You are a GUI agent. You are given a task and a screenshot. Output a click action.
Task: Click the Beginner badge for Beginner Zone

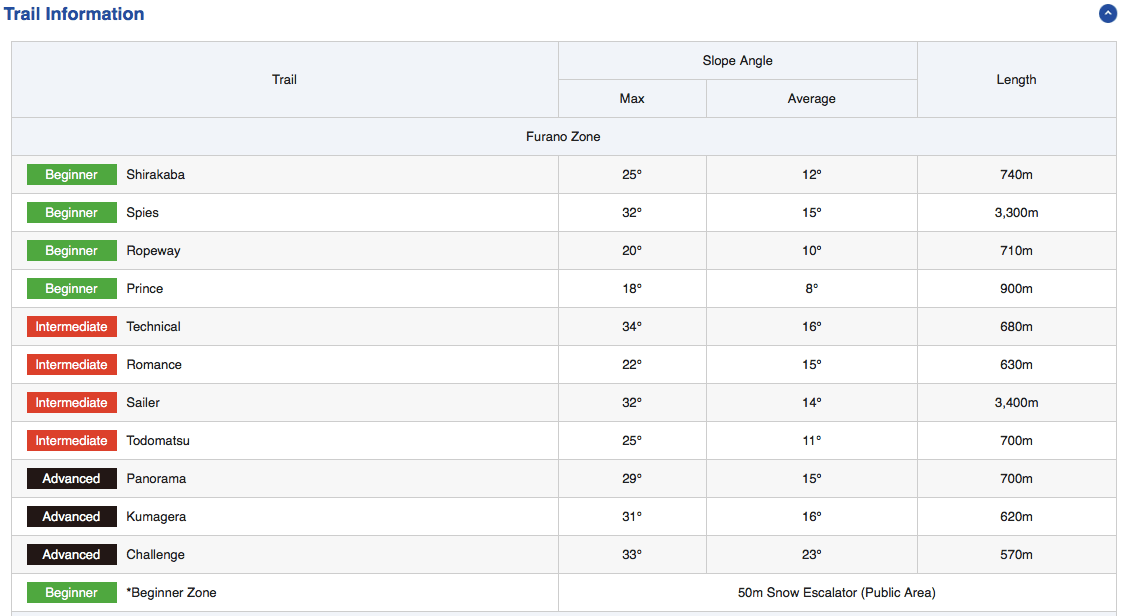[x=71, y=593]
